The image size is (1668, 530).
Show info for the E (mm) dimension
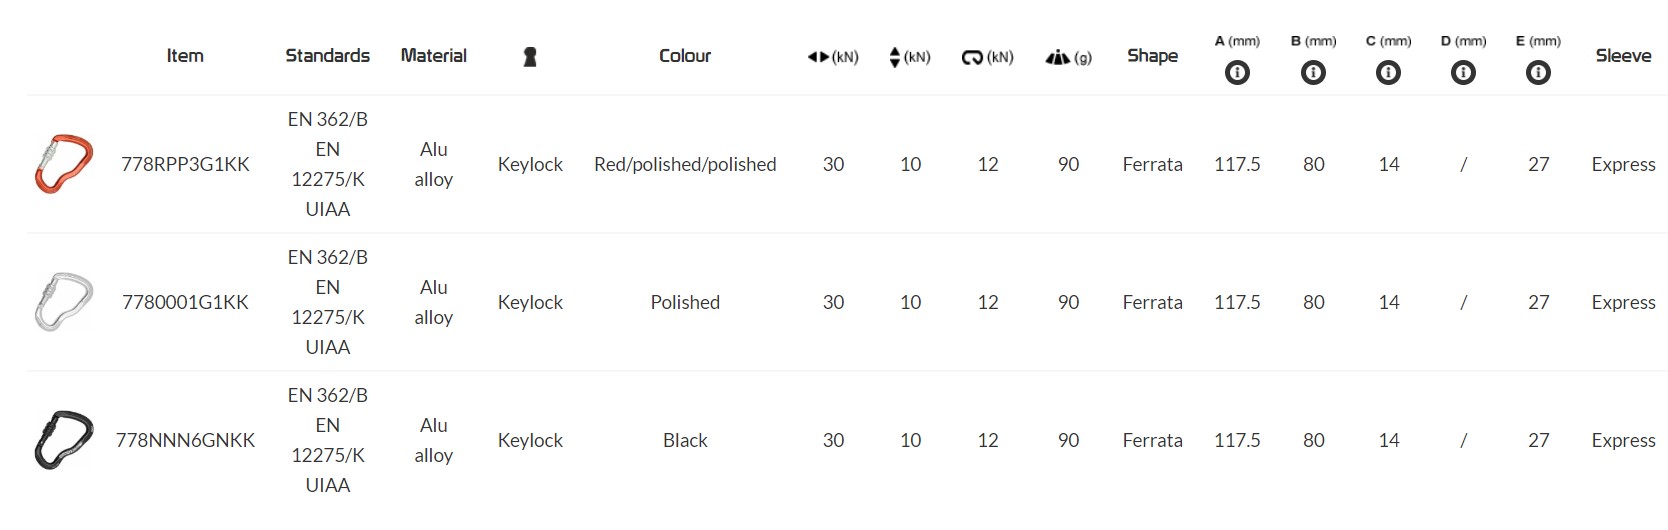coord(1538,73)
